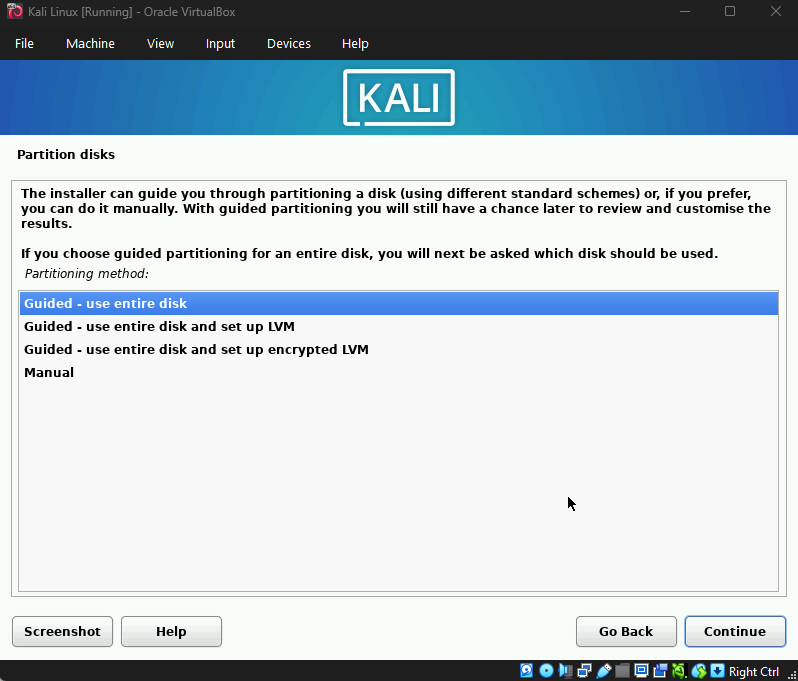Click the USB devices status icon

(x=603, y=671)
